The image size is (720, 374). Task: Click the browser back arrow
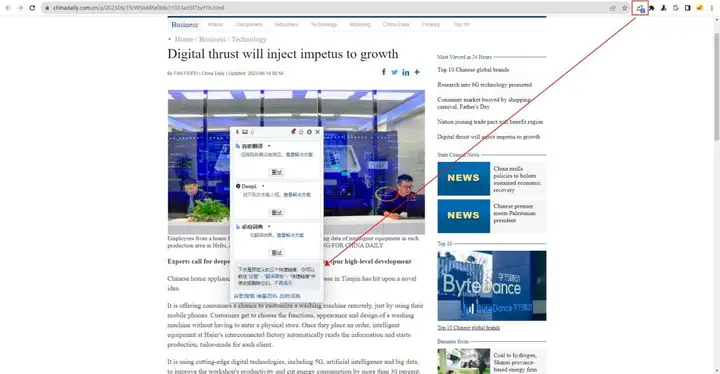tap(8, 8)
